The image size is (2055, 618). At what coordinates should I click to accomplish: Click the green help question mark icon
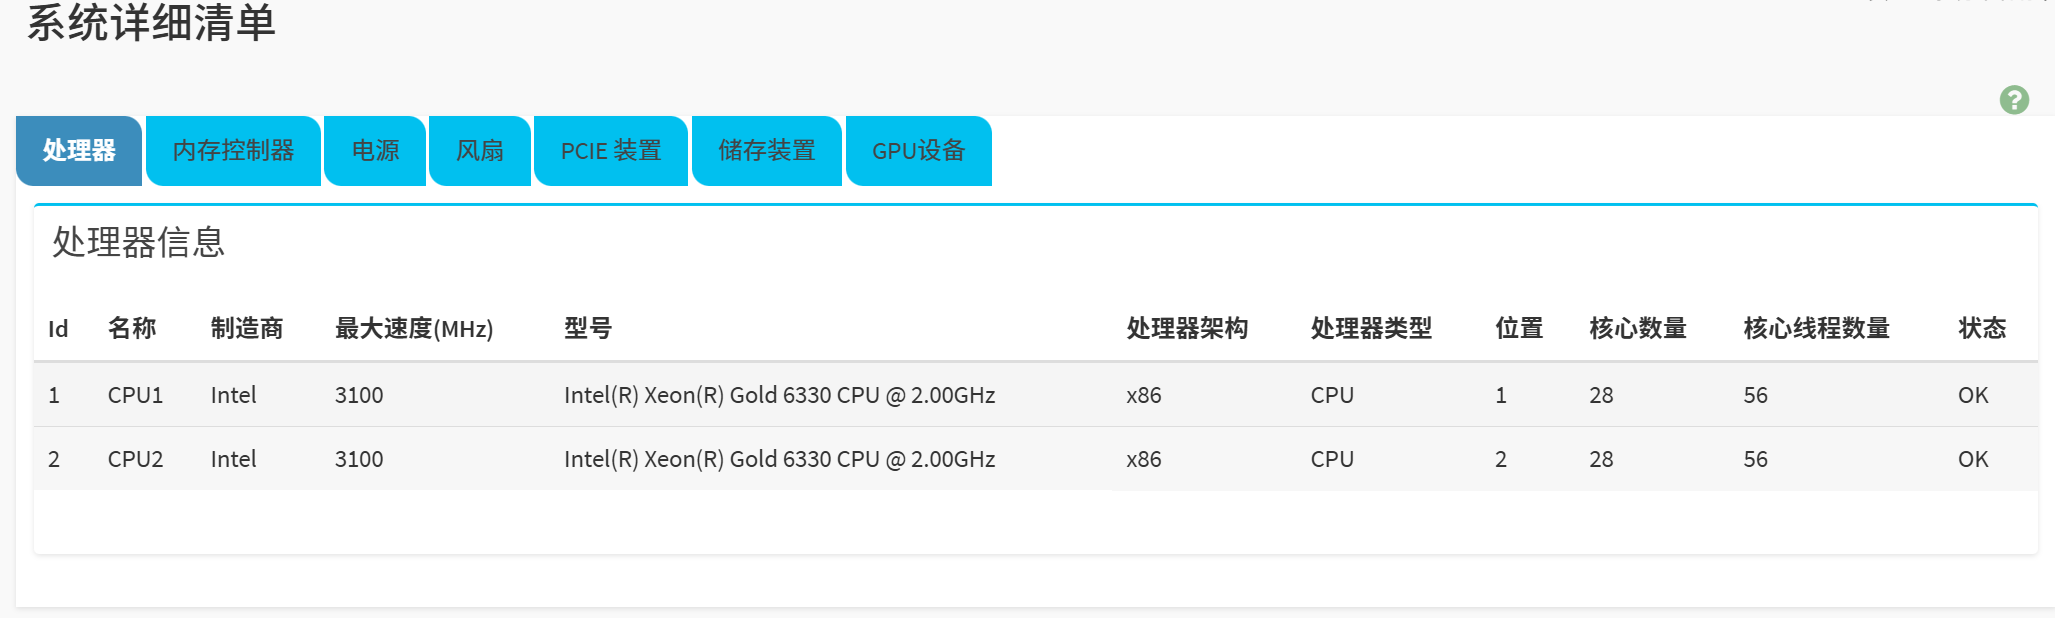(x=2013, y=100)
